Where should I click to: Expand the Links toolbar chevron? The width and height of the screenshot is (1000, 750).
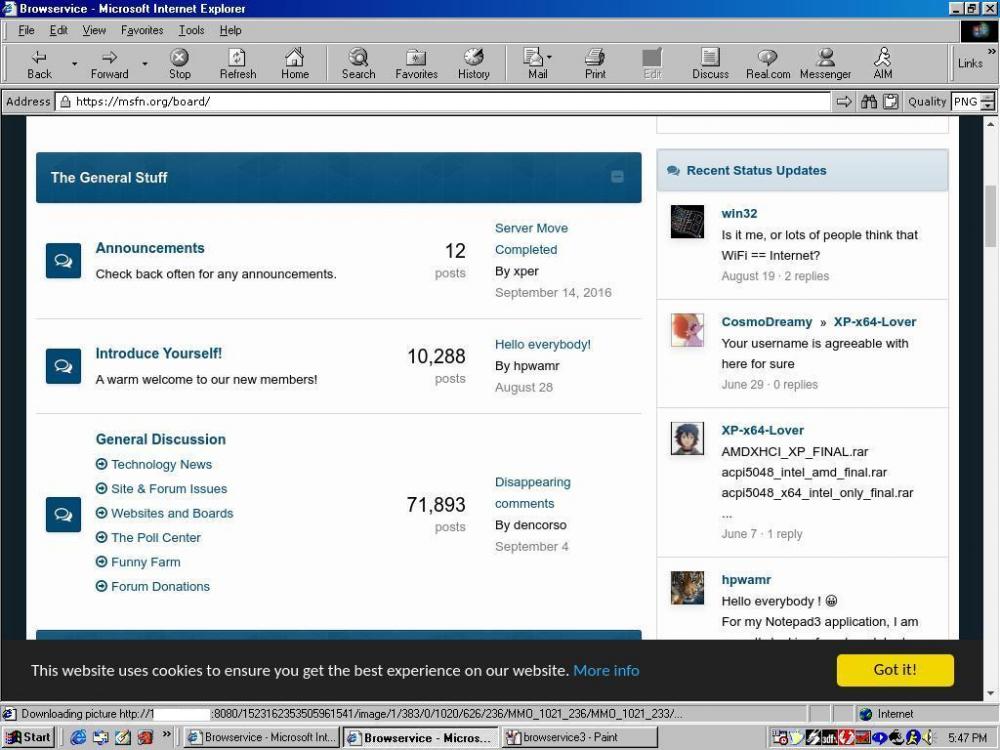(x=991, y=51)
